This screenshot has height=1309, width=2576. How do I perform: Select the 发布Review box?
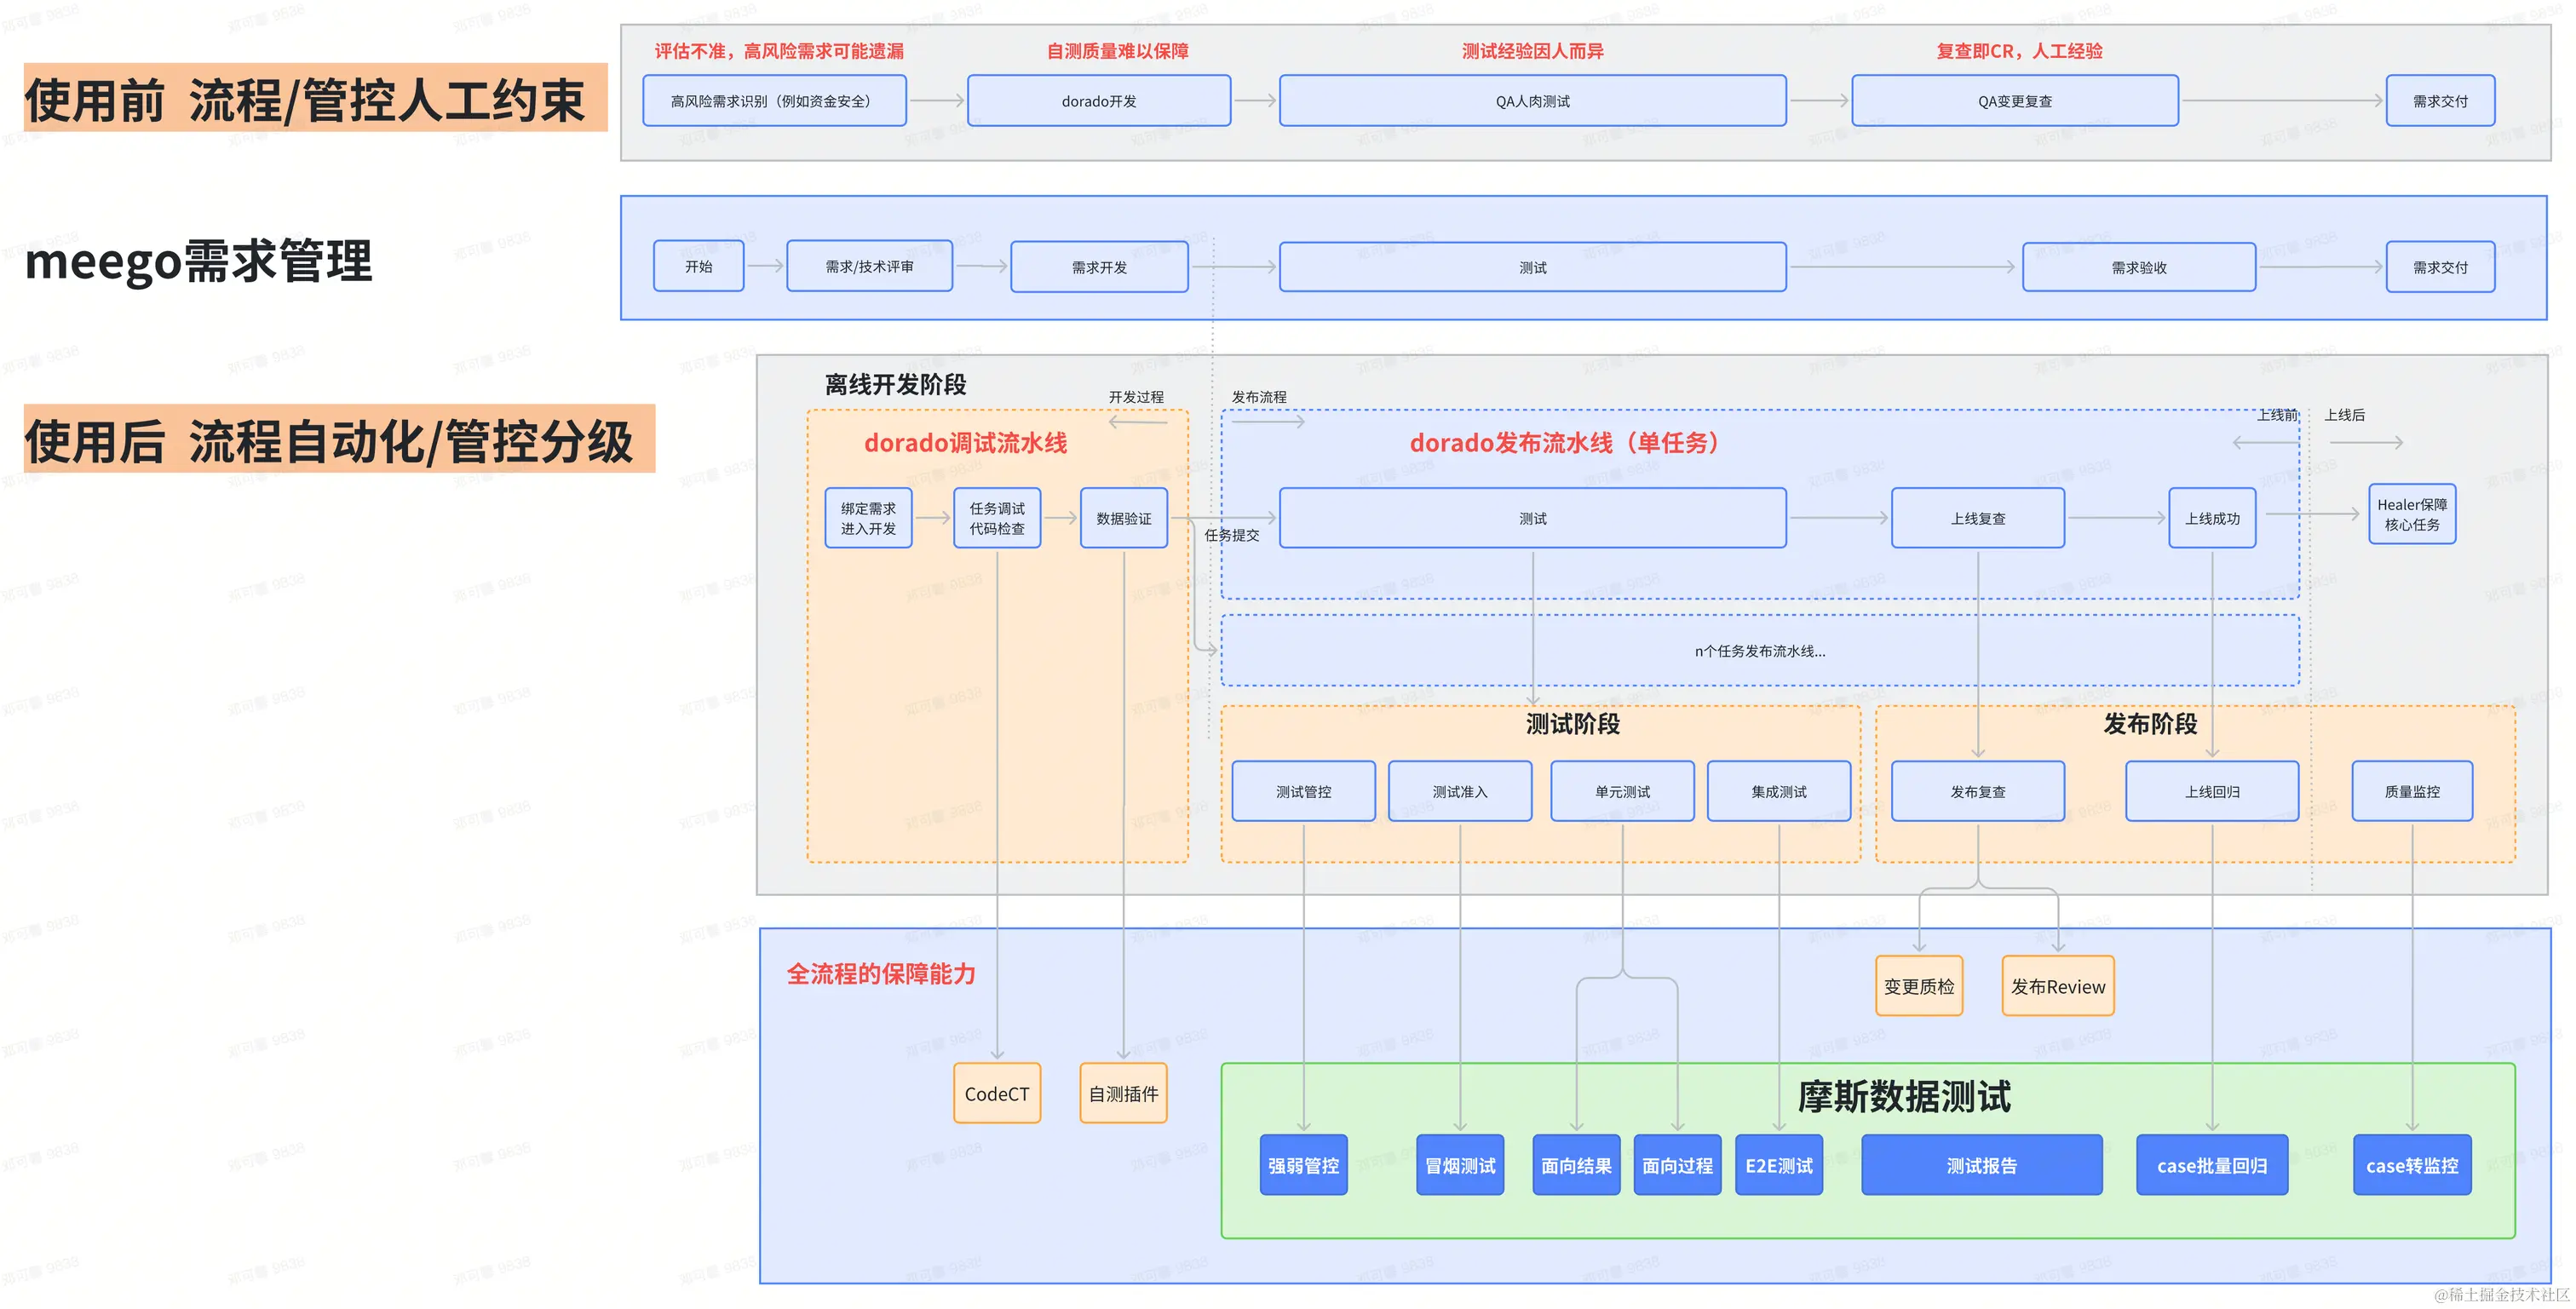pyautogui.click(x=2057, y=986)
